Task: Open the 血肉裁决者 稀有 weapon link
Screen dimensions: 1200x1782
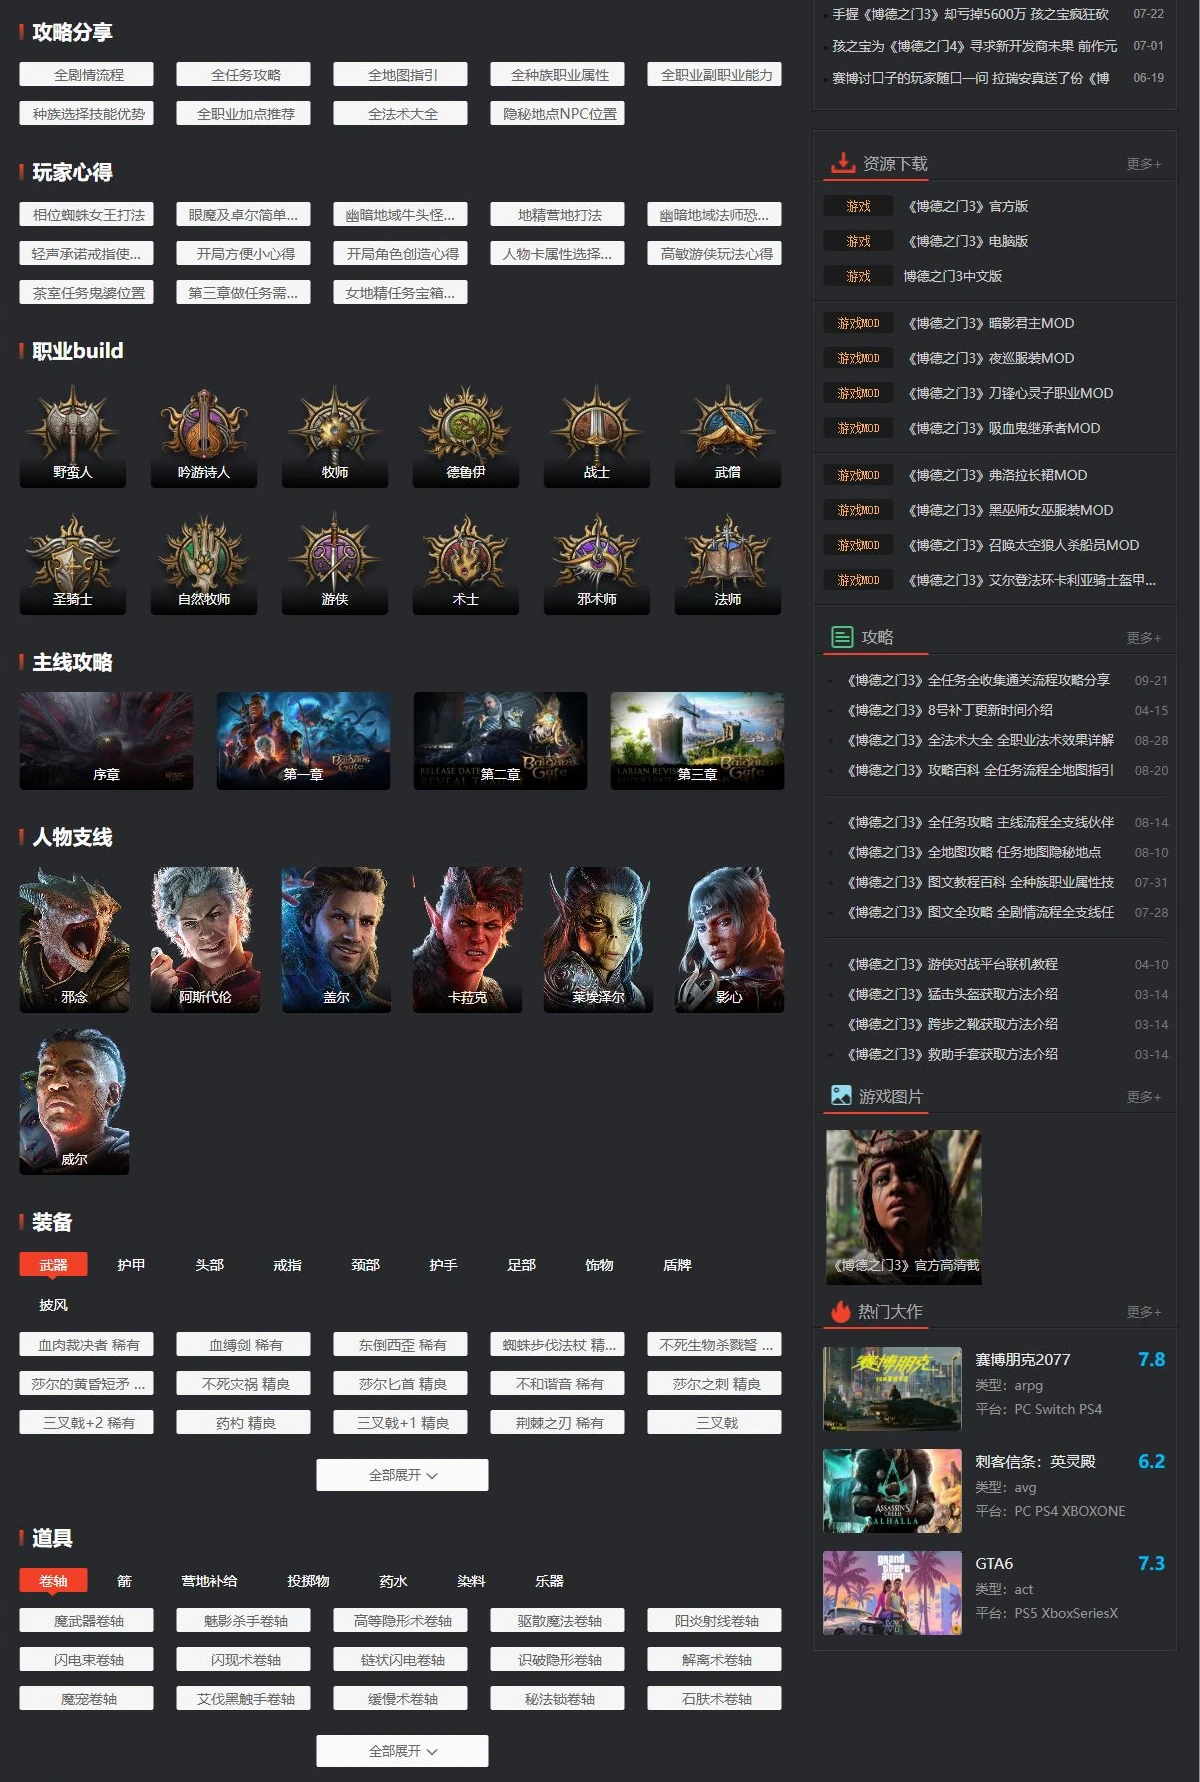Action: (88, 1345)
